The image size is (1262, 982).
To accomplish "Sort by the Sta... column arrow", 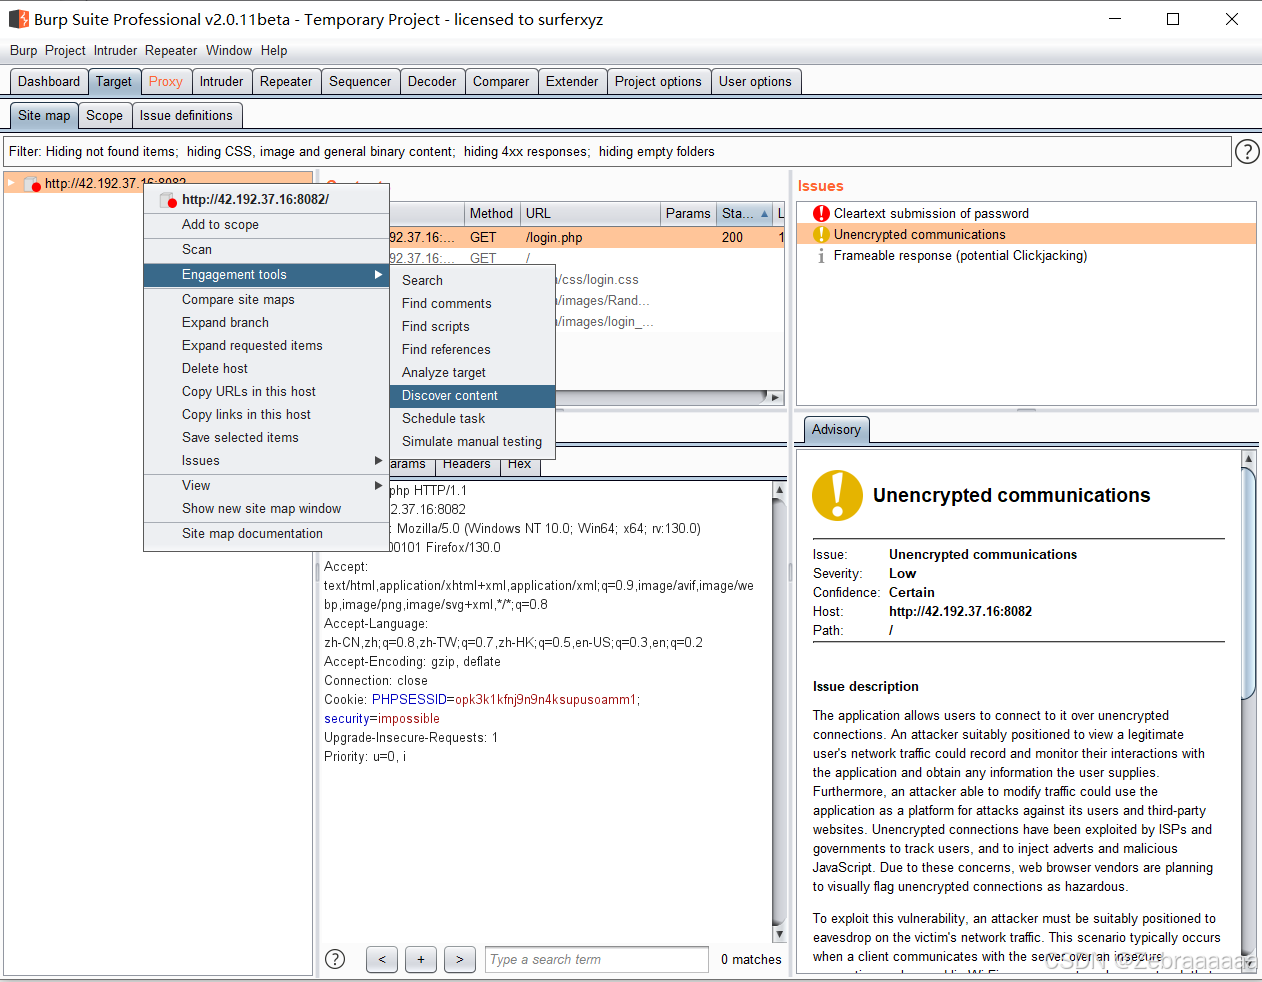I will [764, 214].
